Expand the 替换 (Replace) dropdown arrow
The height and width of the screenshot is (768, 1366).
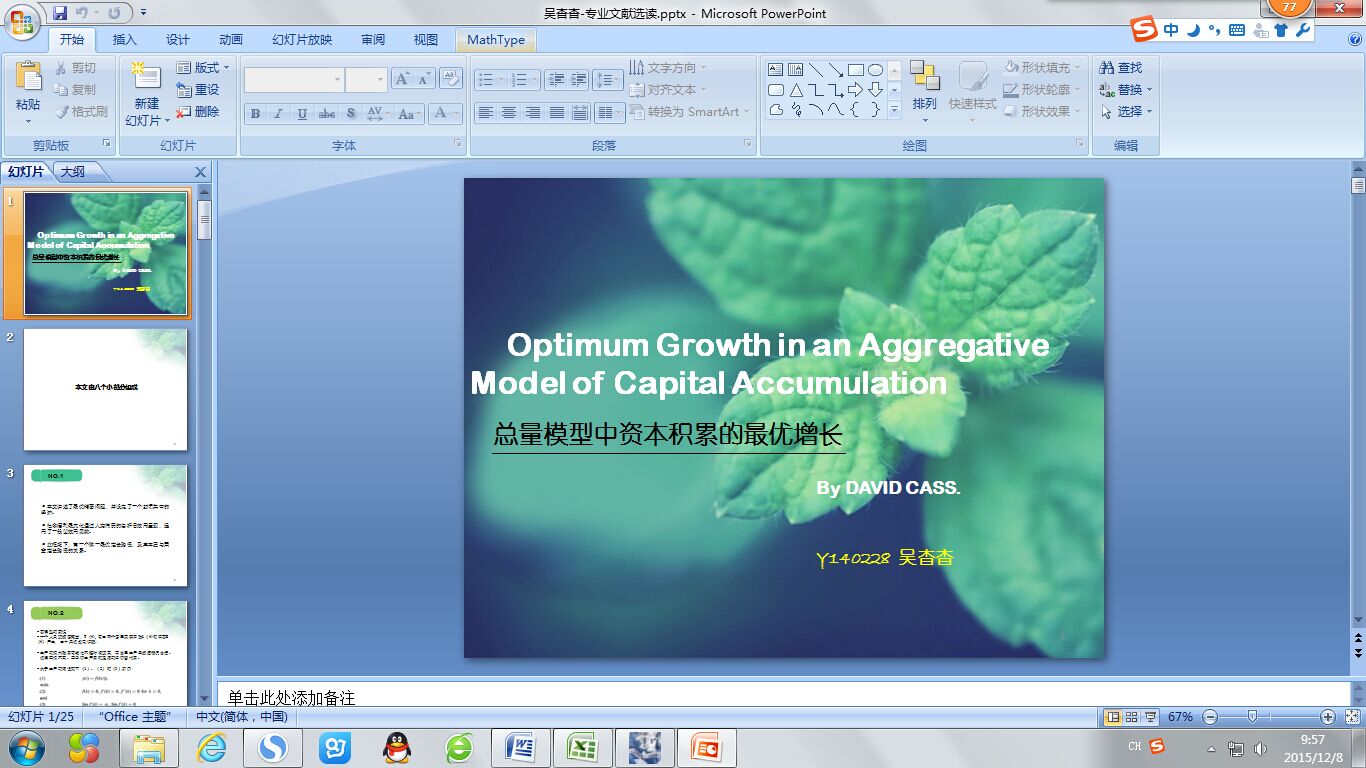pos(1149,90)
